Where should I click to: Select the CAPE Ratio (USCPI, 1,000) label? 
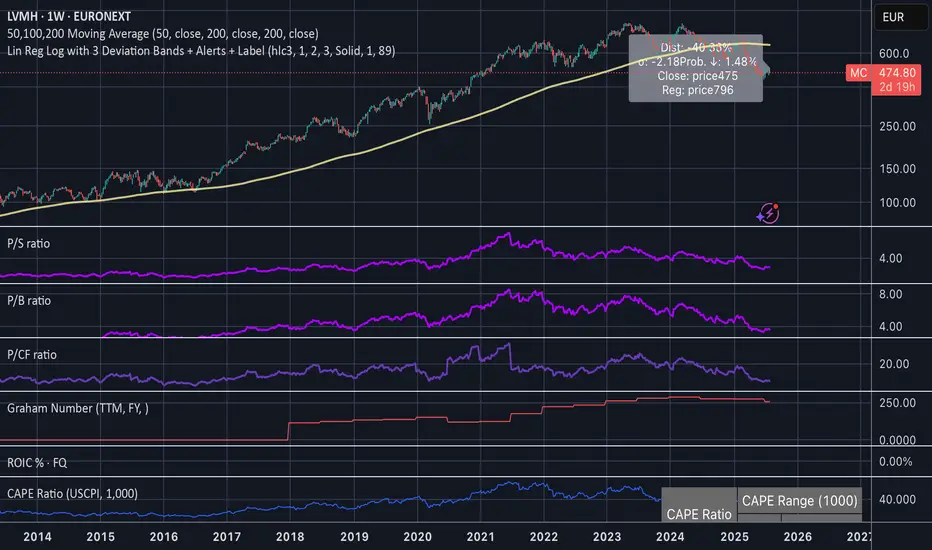[x=73, y=494]
